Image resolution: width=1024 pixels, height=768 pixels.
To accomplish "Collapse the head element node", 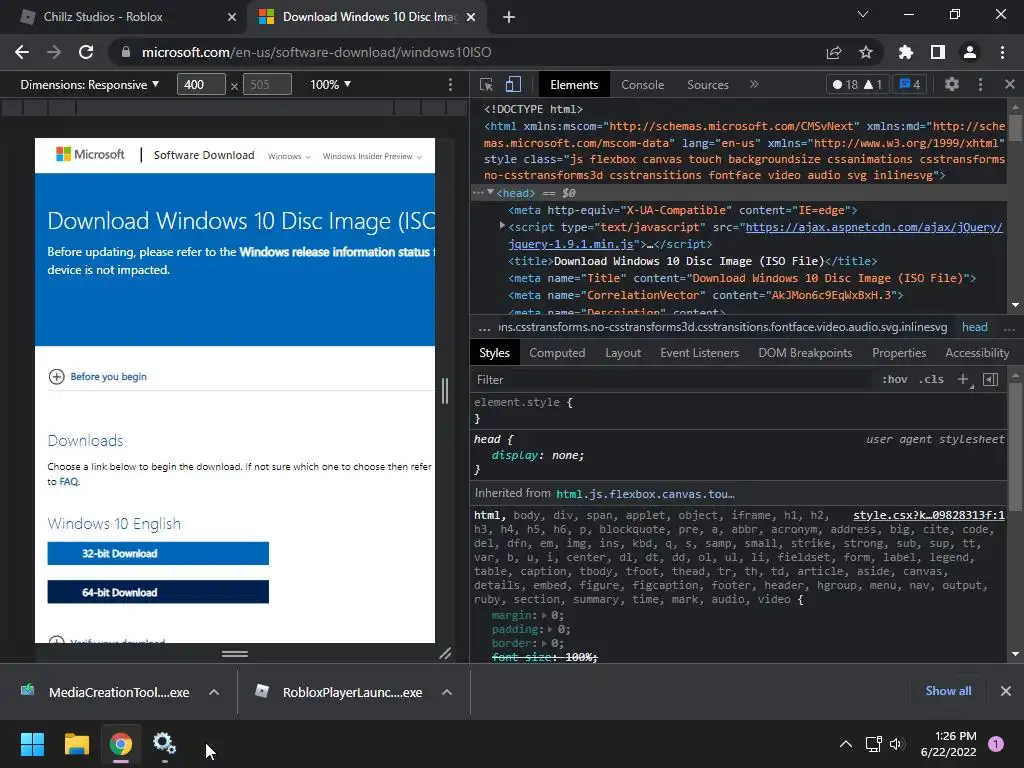I will tap(490, 193).
